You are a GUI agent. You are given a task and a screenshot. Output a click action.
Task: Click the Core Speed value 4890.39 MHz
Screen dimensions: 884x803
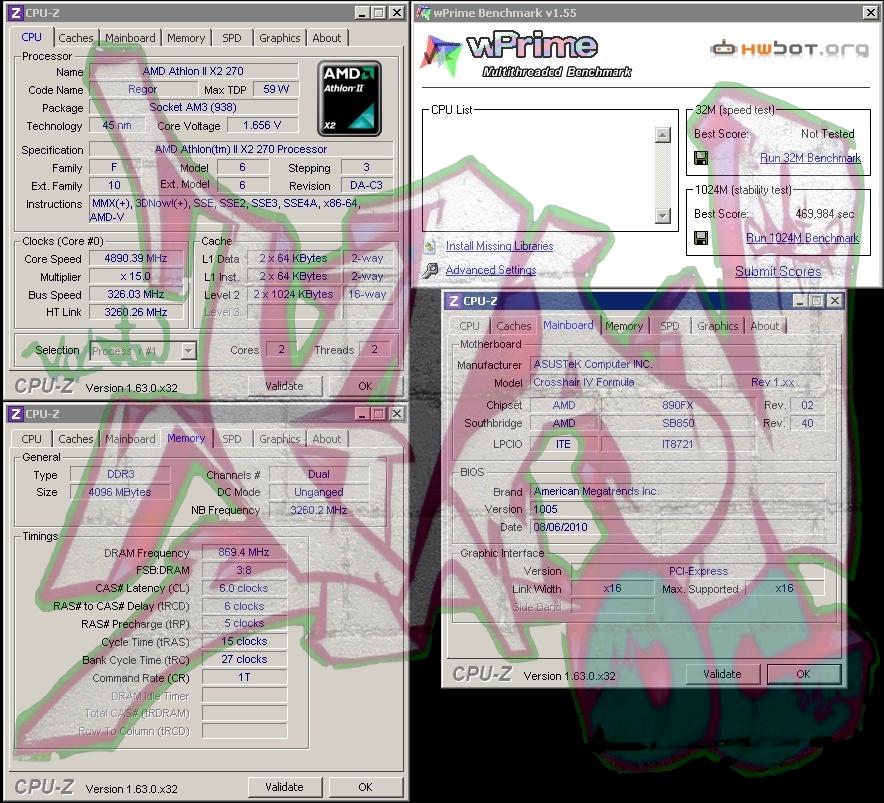coord(136,258)
